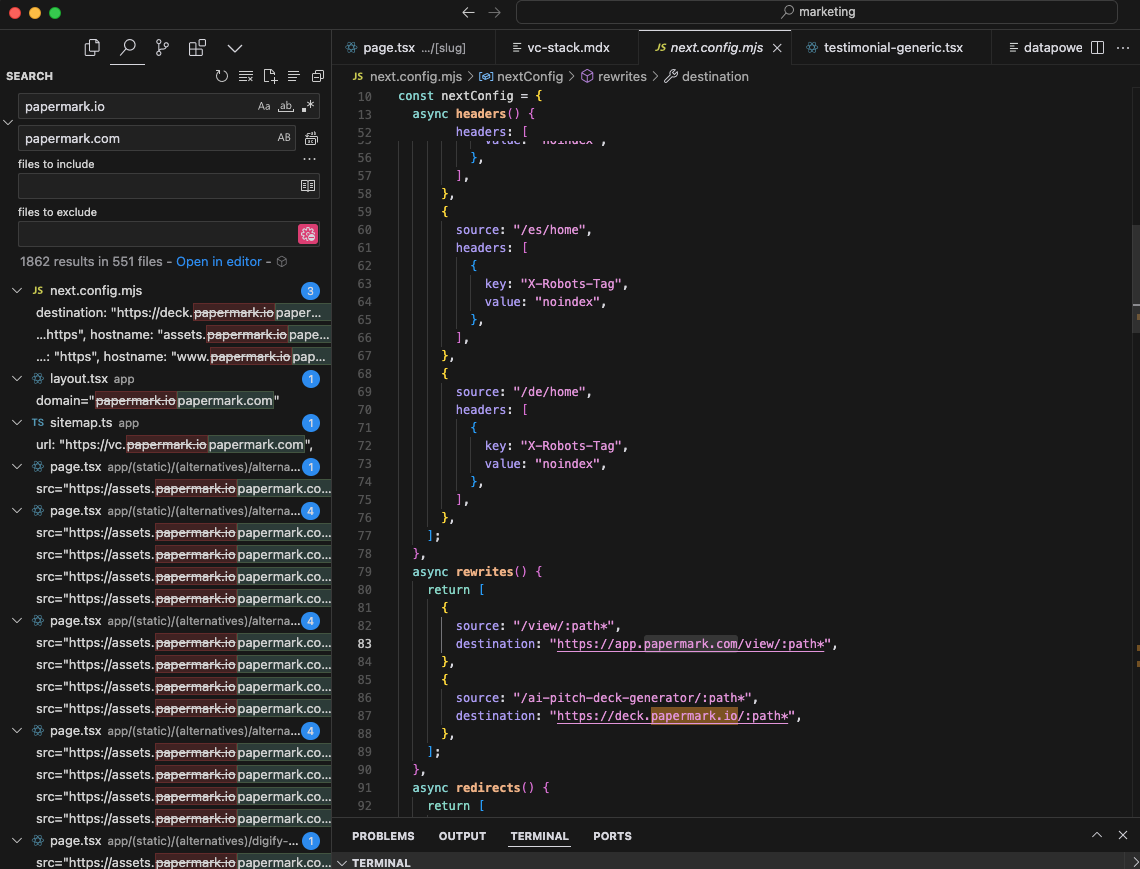The image size is (1140, 869).
Task: Click the sitemap.ts file row
Action: click(x=166, y=423)
